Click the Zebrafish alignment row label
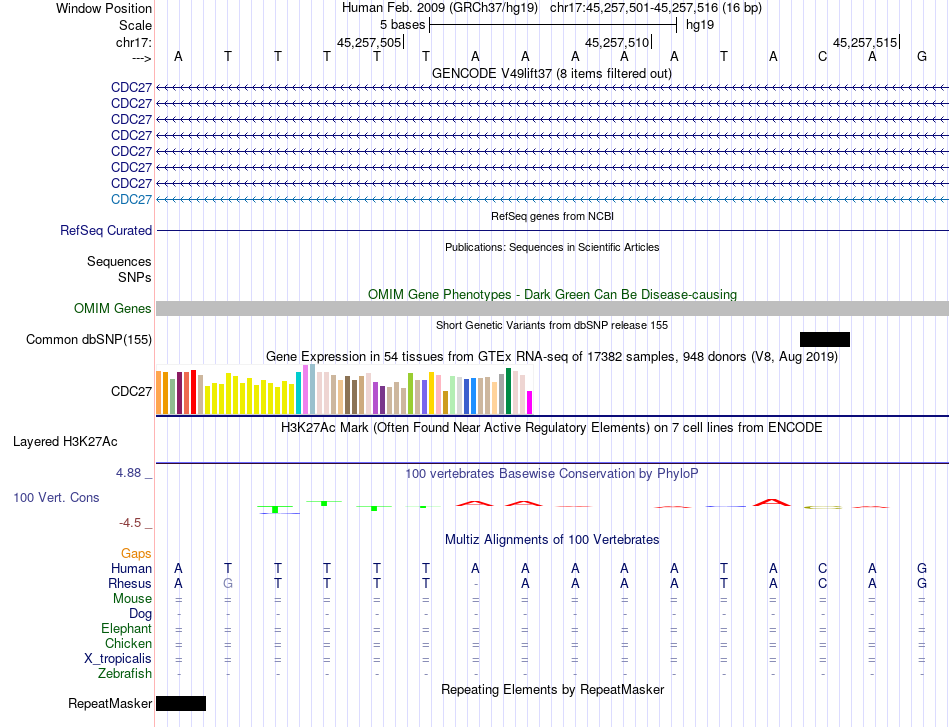The width and height of the screenshot is (950, 727). point(125,673)
